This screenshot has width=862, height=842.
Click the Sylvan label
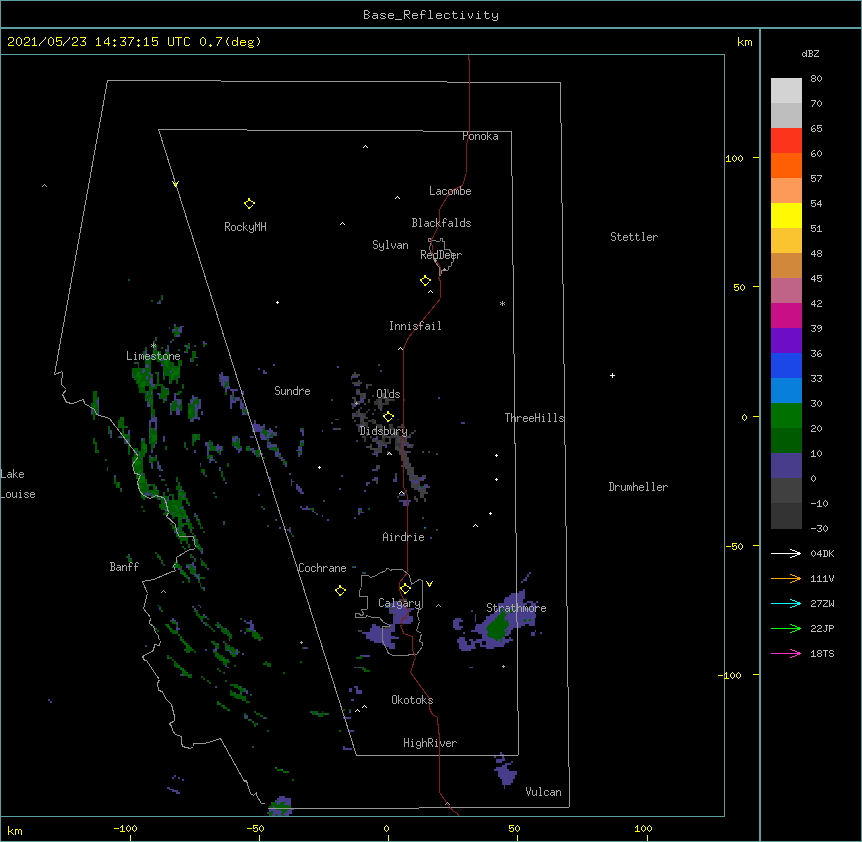(390, 245)
